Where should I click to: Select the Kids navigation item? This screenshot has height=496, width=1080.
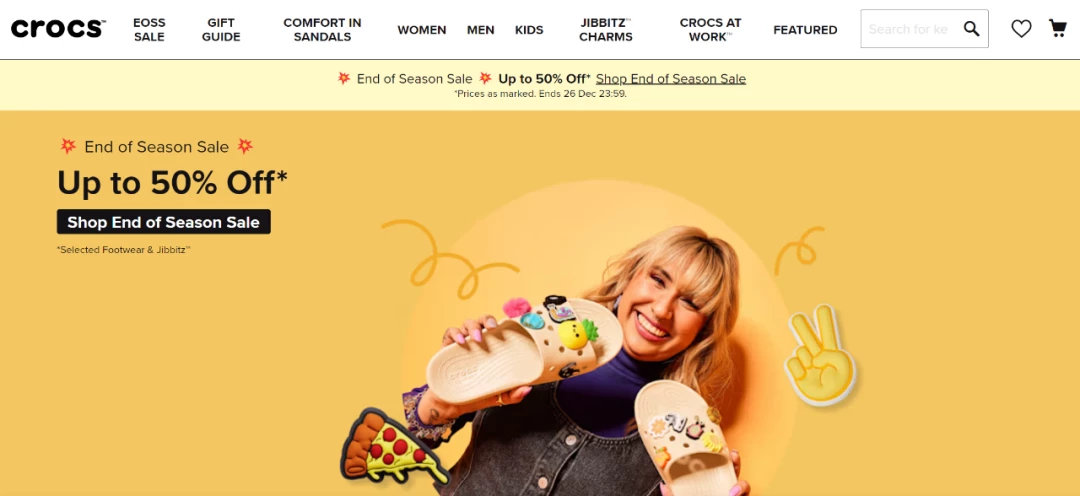[x=529, y=30]
